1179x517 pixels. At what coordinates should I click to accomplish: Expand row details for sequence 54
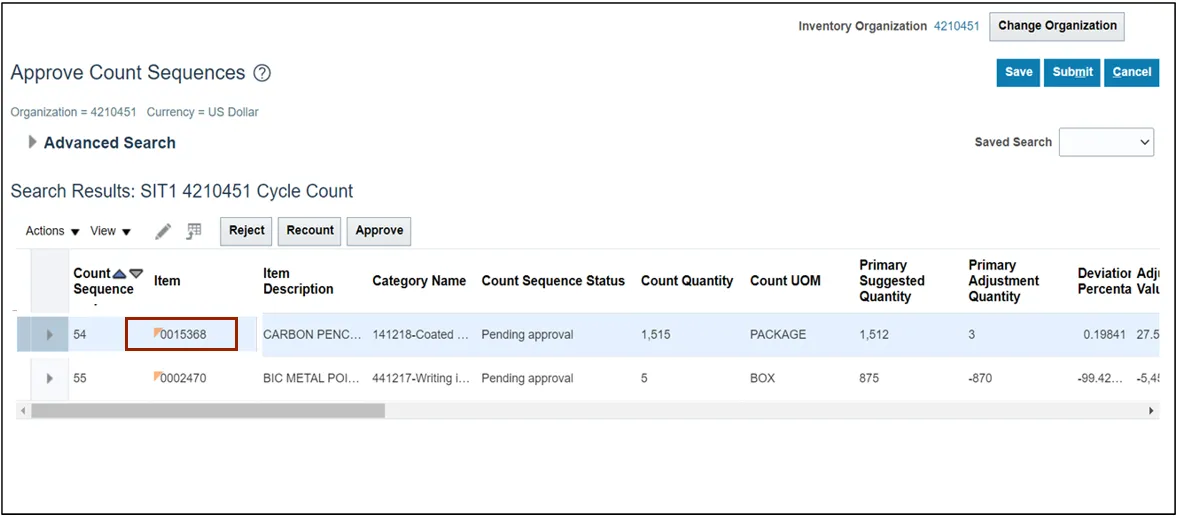point(49,335)
